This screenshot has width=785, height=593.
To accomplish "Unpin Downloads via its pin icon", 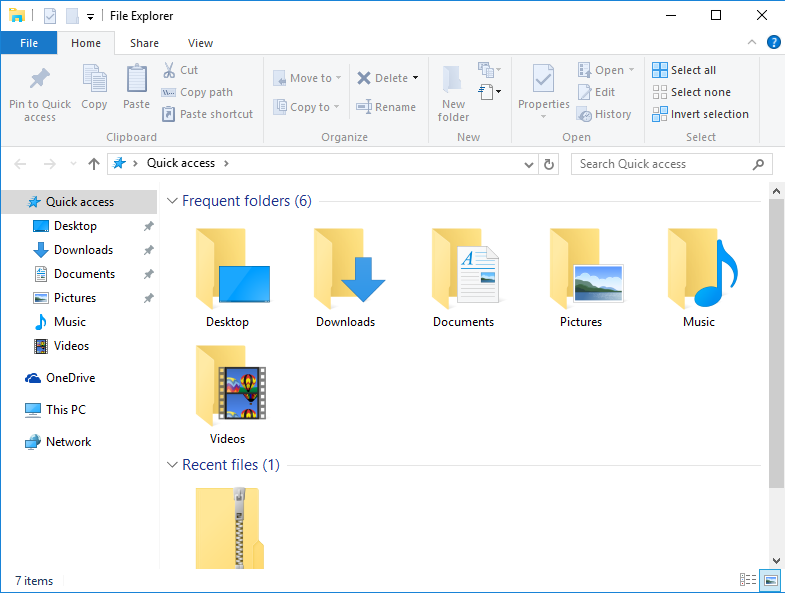I will (149, 250).
